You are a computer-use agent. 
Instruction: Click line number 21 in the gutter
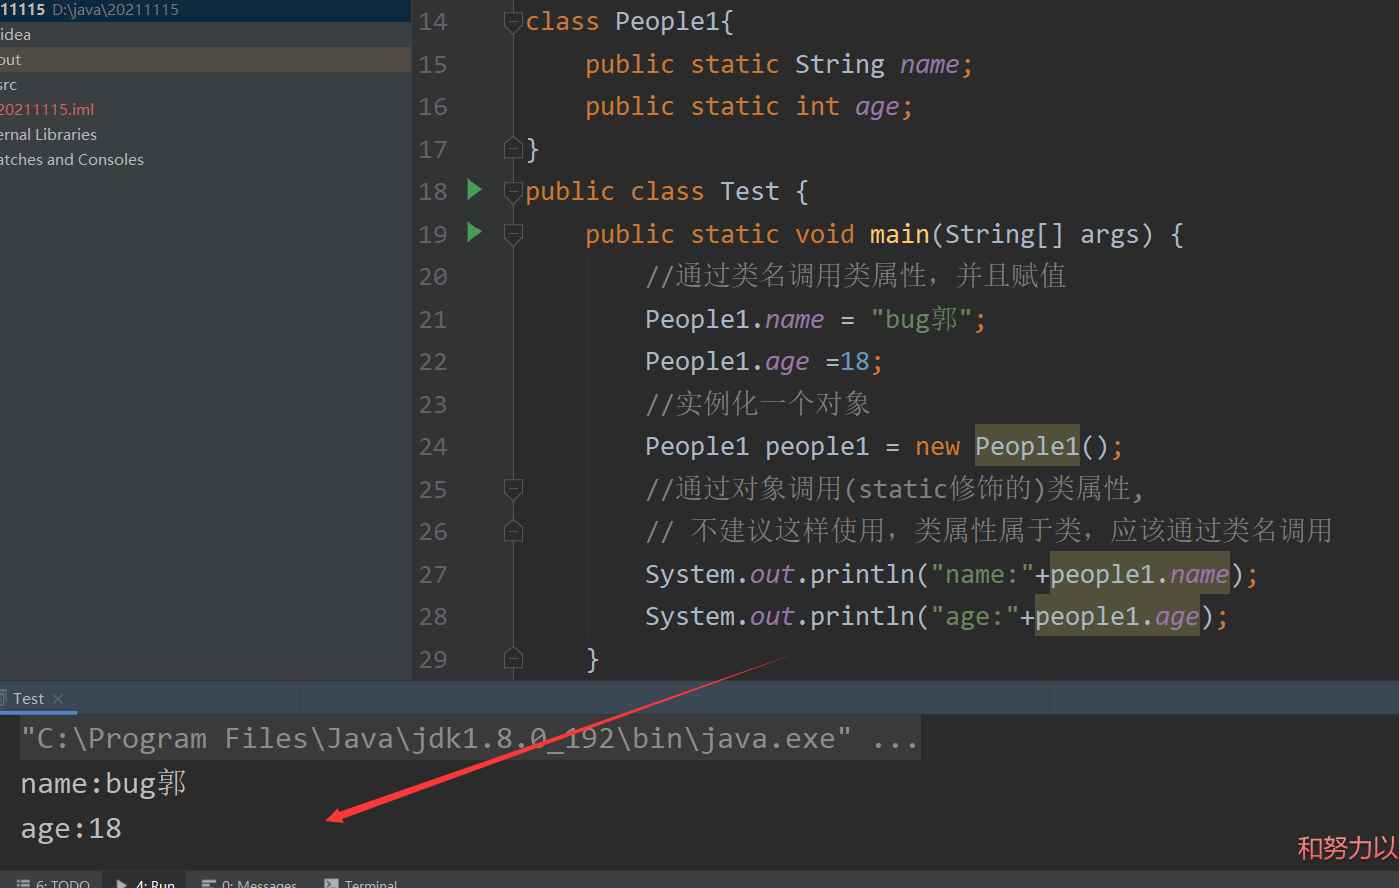(433, 319)
